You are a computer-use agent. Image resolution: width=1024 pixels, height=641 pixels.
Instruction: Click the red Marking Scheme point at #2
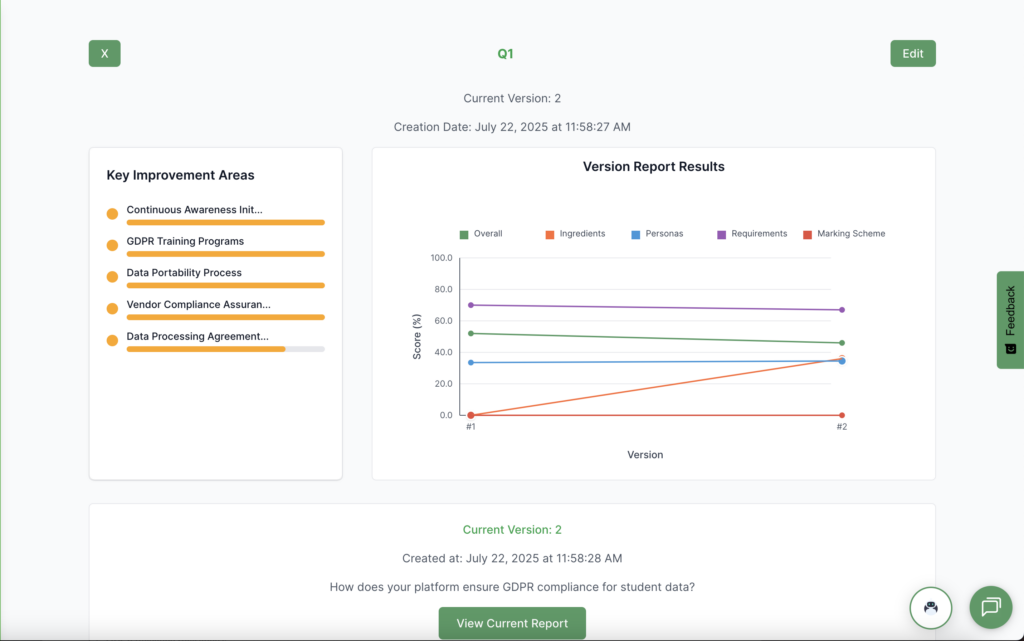pos(842,415)
